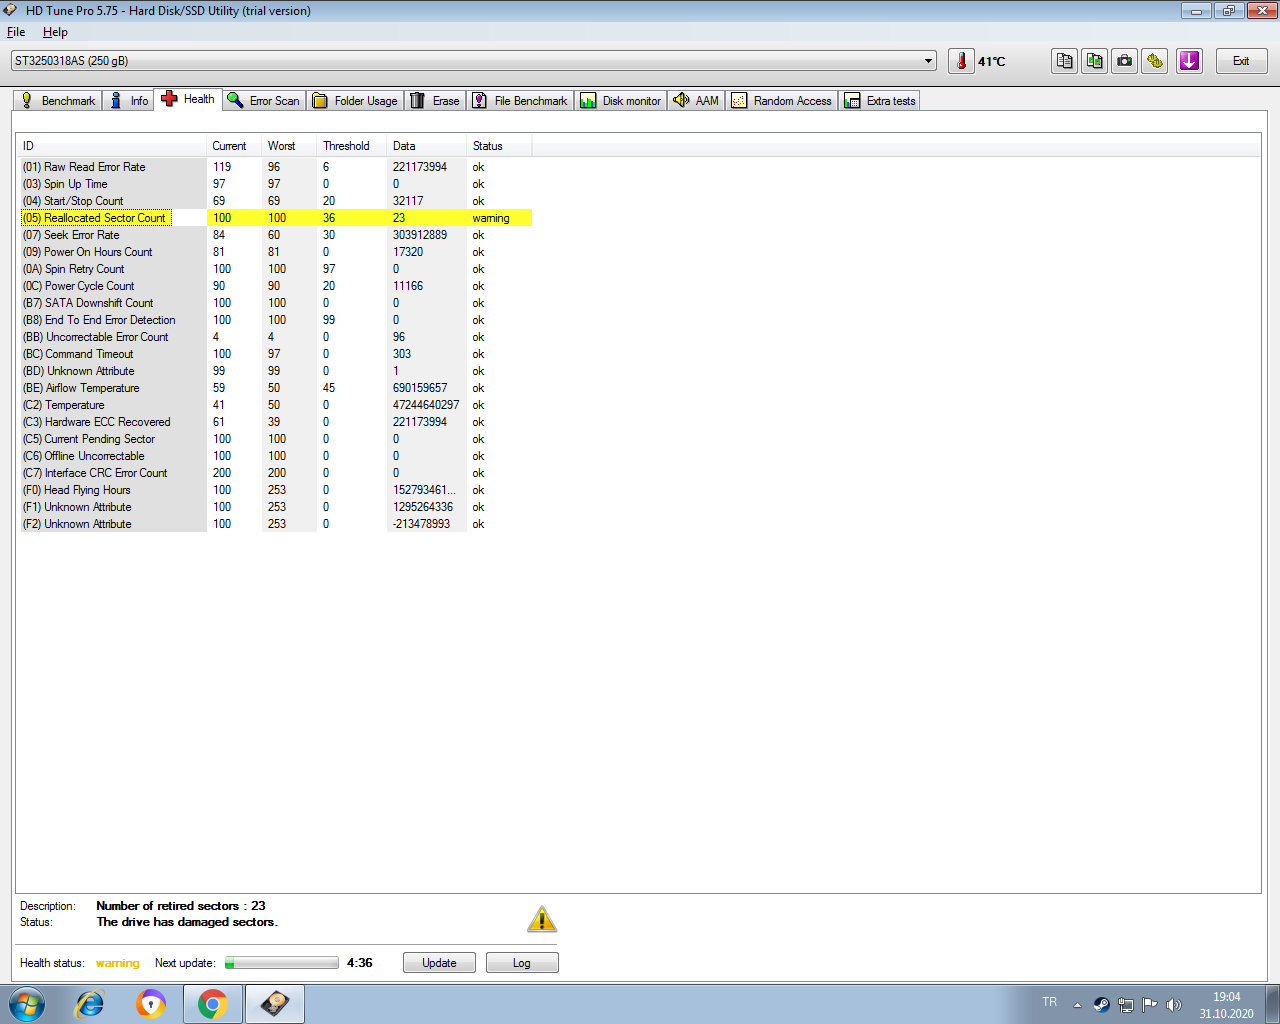Save screenshot with the camera icon

click(1125, 61)
